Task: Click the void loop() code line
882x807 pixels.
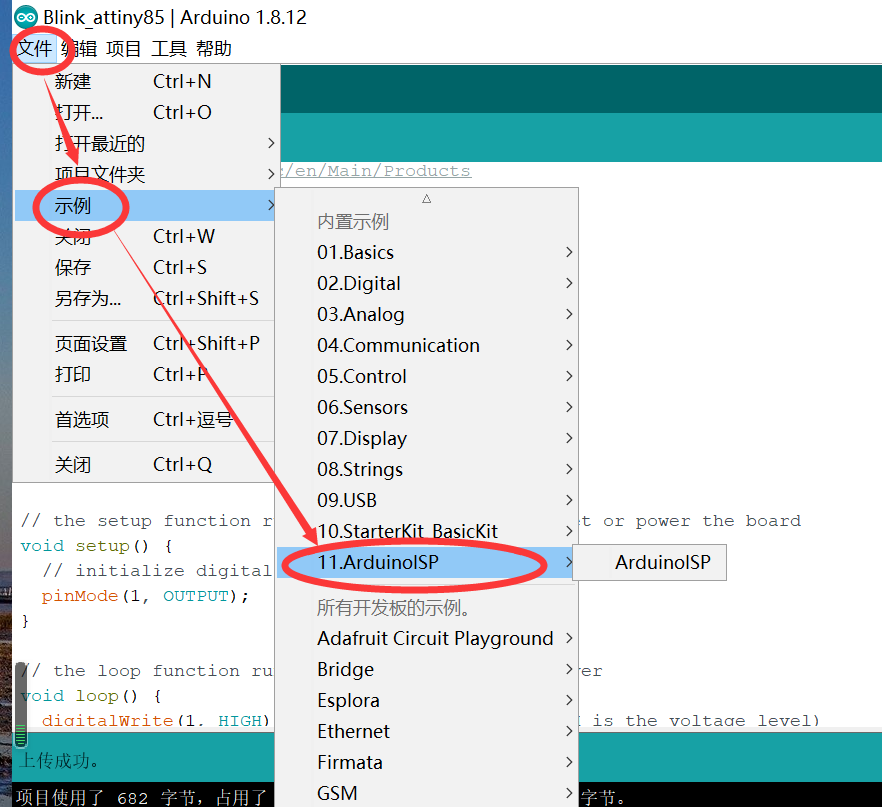Action: coord(91,696)
